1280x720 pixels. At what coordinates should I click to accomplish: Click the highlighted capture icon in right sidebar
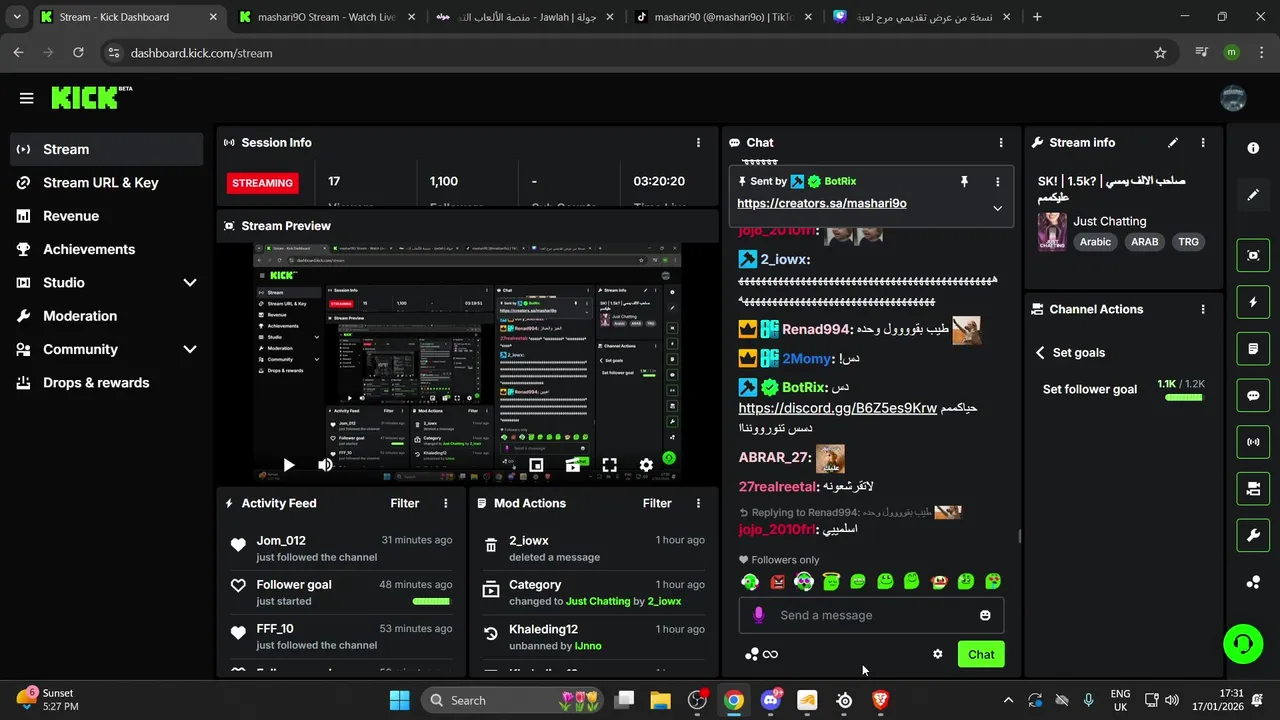coord(1253,255)
